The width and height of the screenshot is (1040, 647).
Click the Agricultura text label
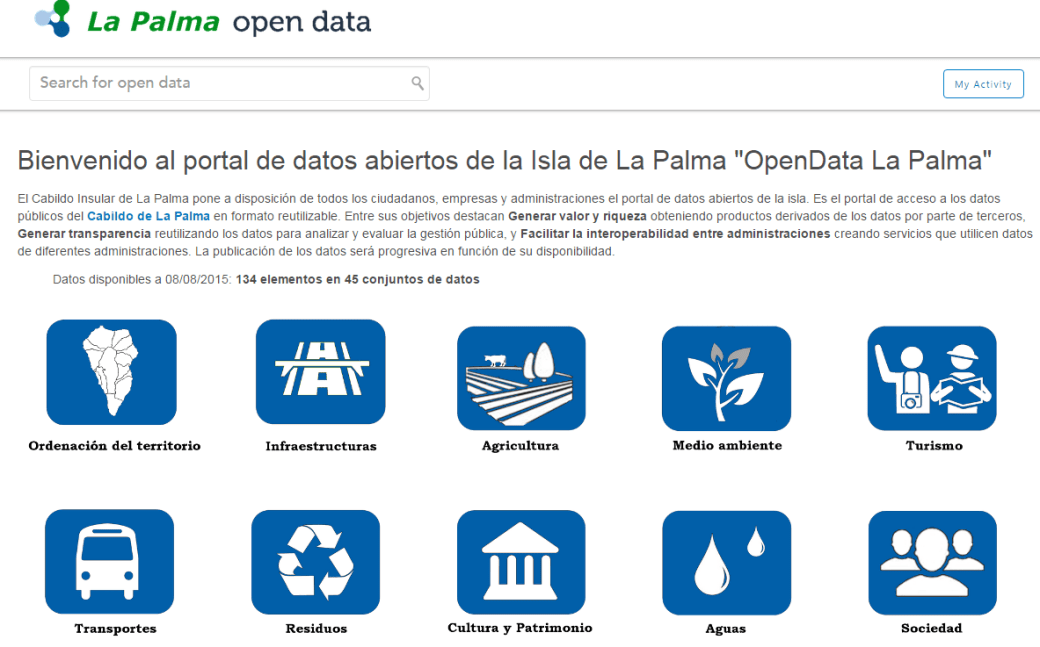point(520,446)
